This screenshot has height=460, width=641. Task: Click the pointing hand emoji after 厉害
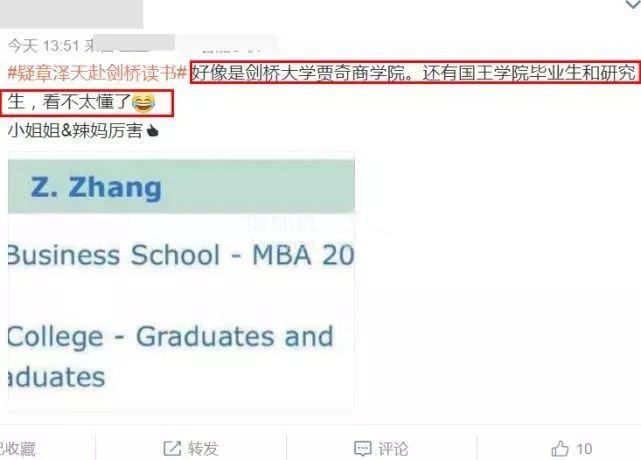[x=152, y=131]
